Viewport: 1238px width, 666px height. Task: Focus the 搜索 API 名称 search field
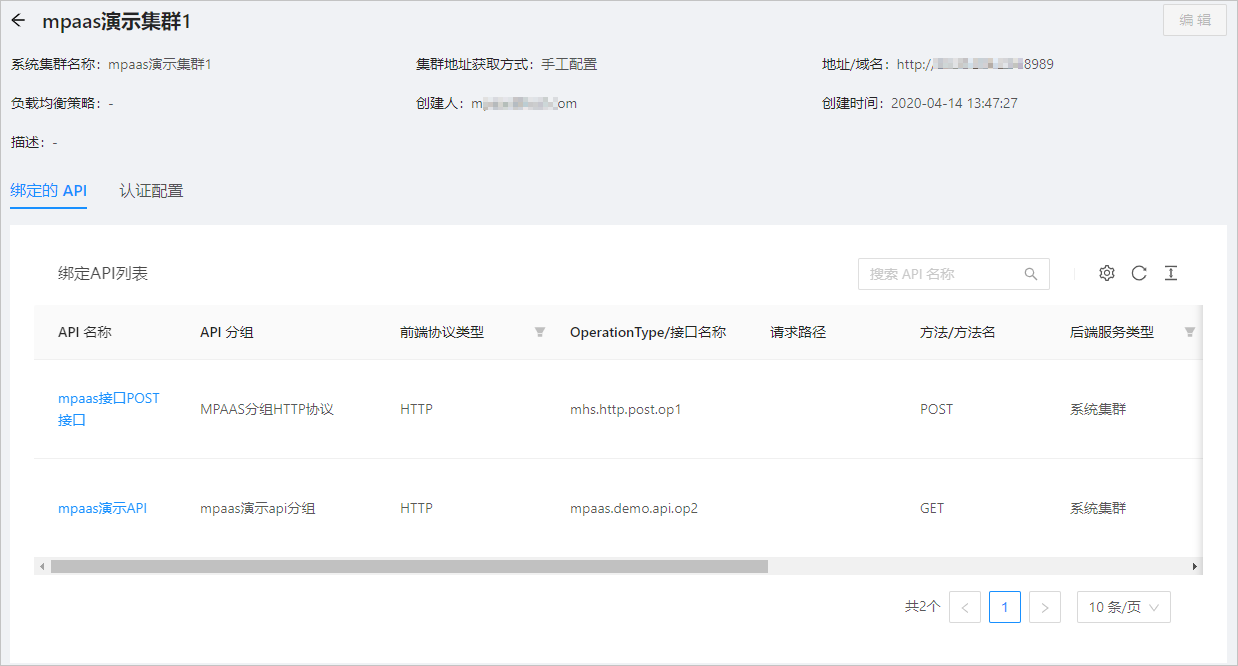(954, 274)
